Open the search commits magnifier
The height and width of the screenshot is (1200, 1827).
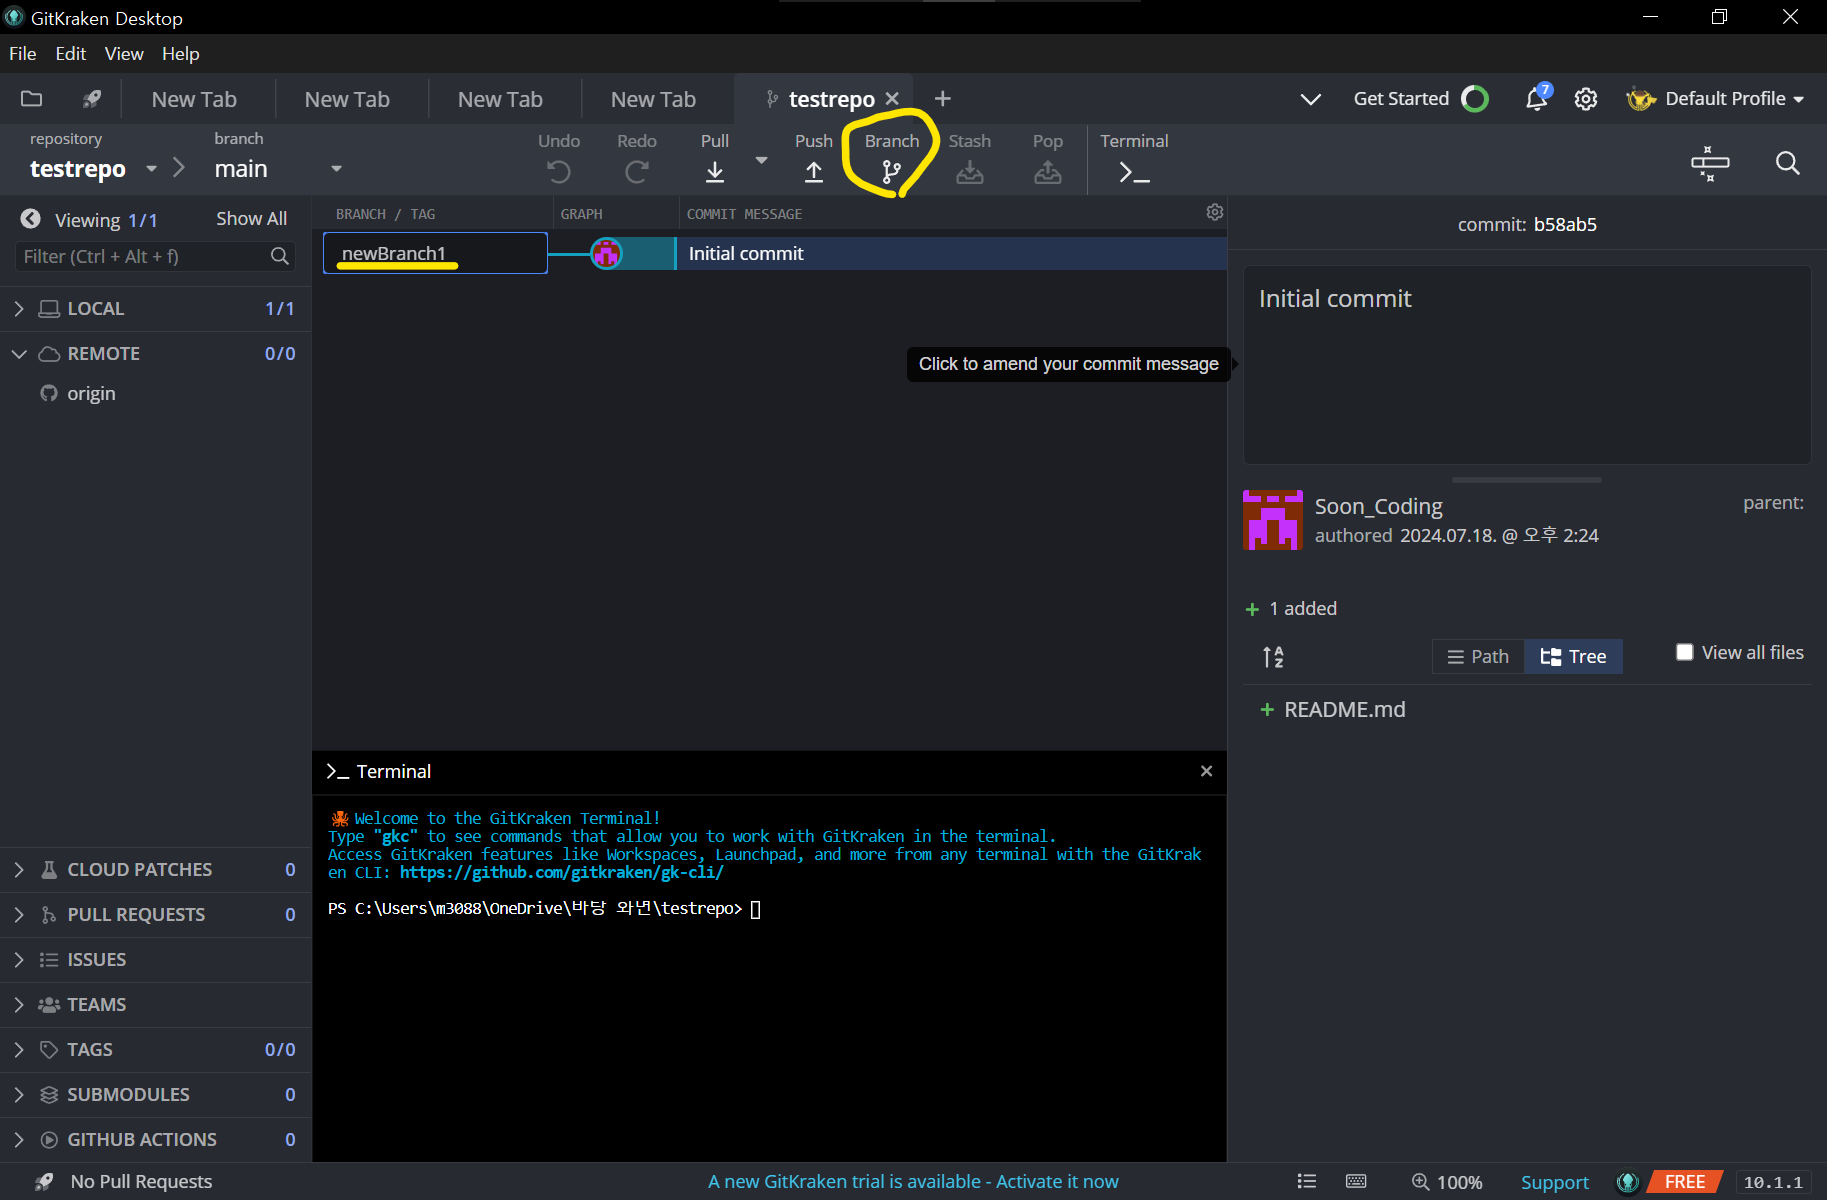point(1788,162)
